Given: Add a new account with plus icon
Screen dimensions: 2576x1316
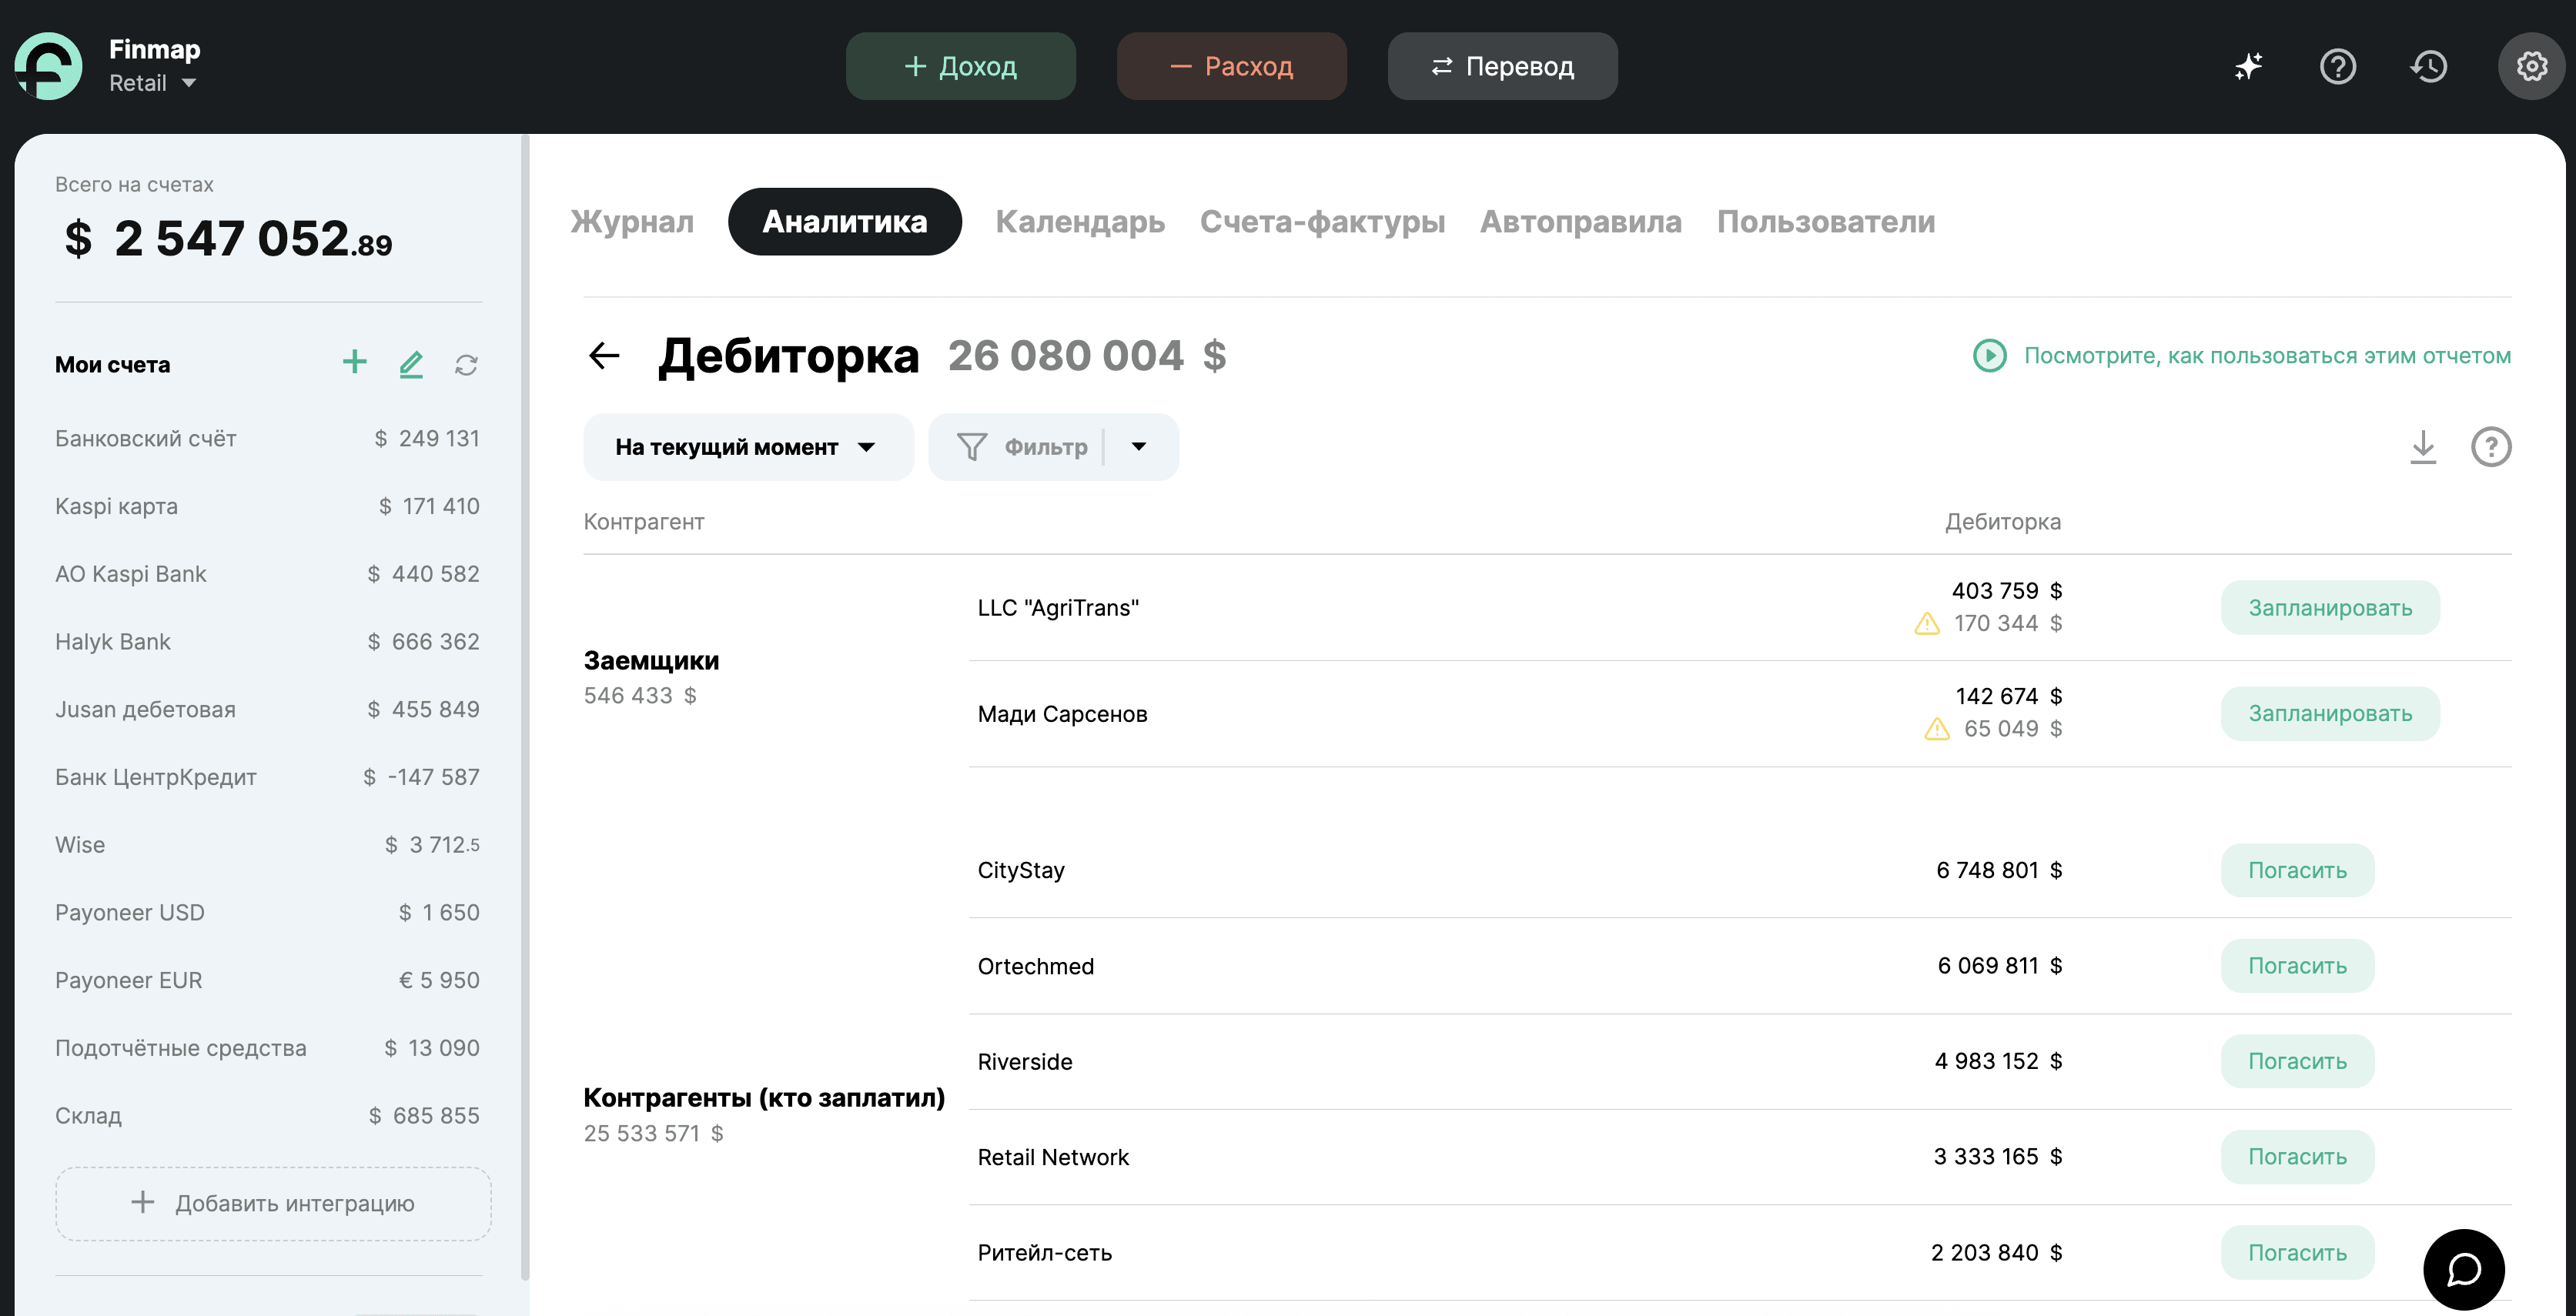Looking at the screenshot, I should 354,363.
